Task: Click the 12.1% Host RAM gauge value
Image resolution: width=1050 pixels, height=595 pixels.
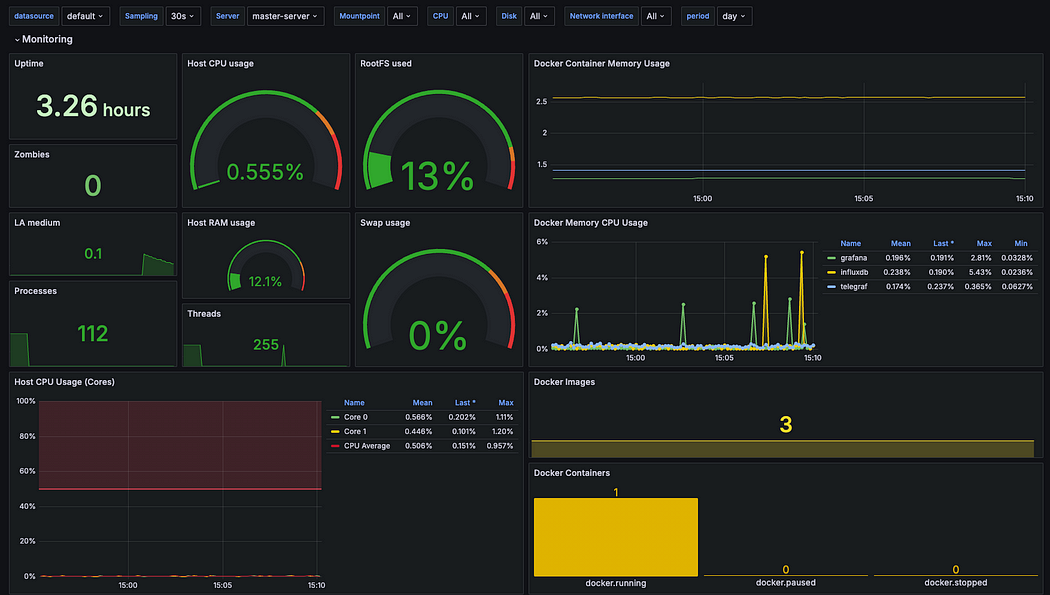Action: pyautogui.click(x=265, y=282)
